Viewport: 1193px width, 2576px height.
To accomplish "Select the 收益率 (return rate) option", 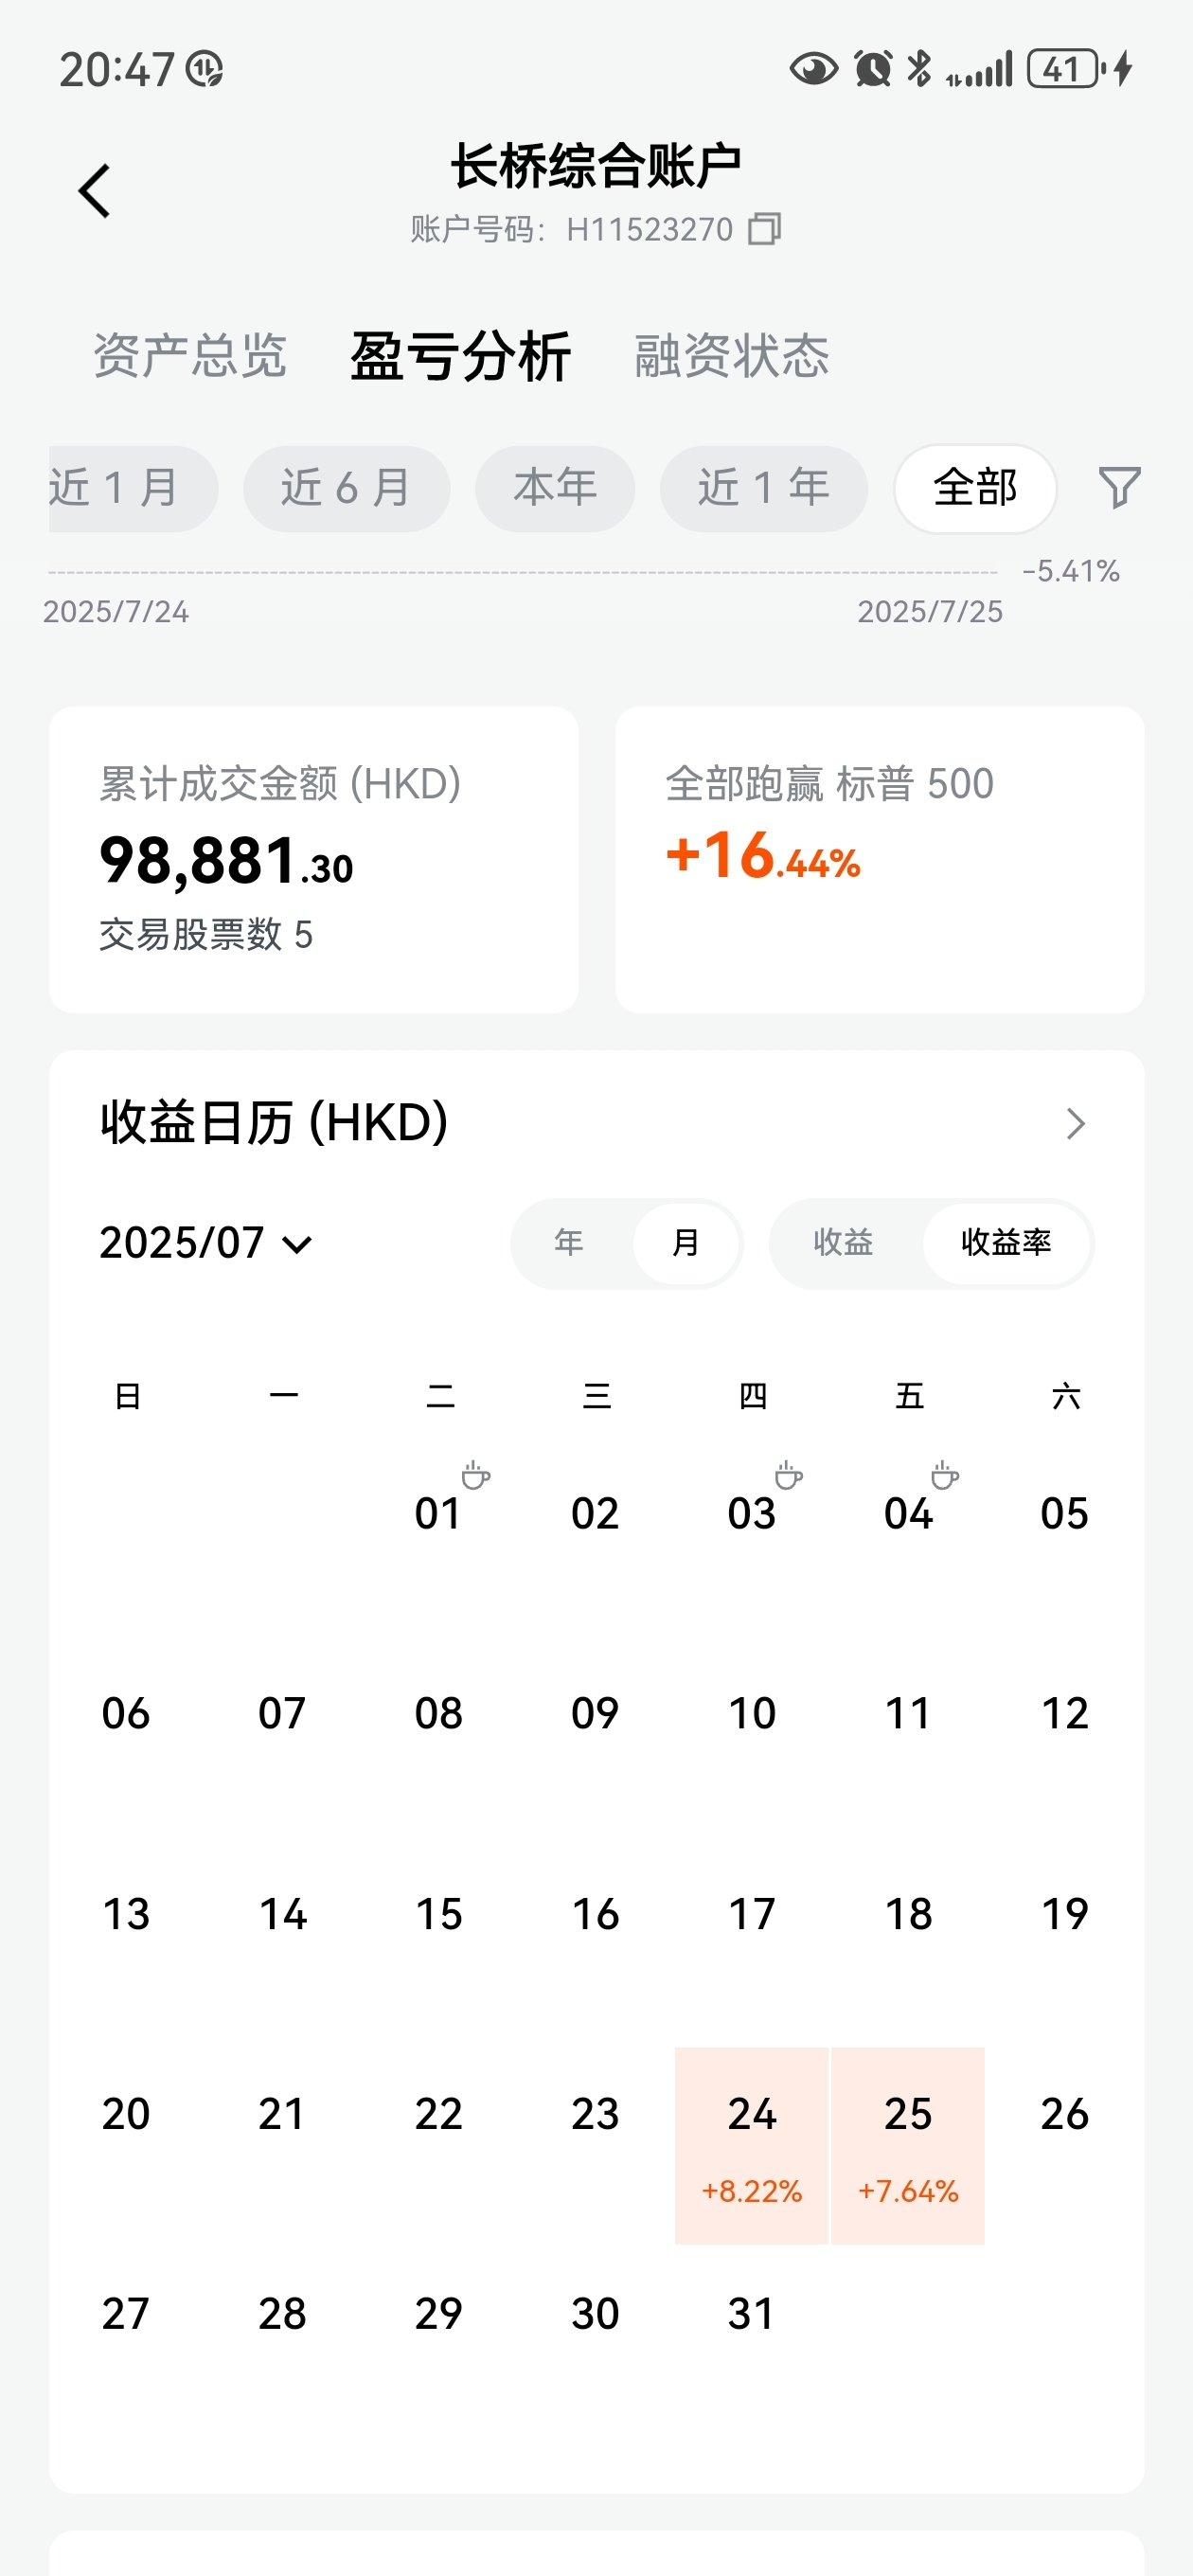I will pos(1006,1243).
